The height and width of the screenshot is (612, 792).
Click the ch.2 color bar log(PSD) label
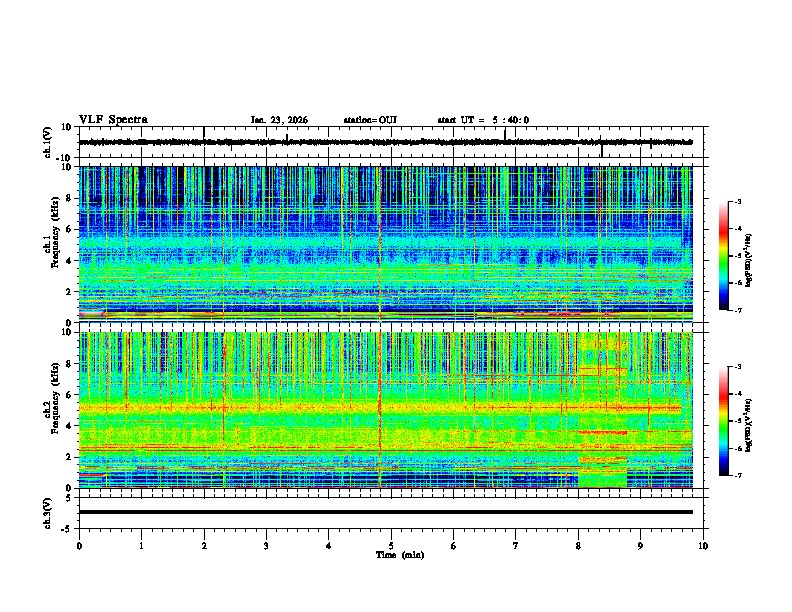pos(749,425)
